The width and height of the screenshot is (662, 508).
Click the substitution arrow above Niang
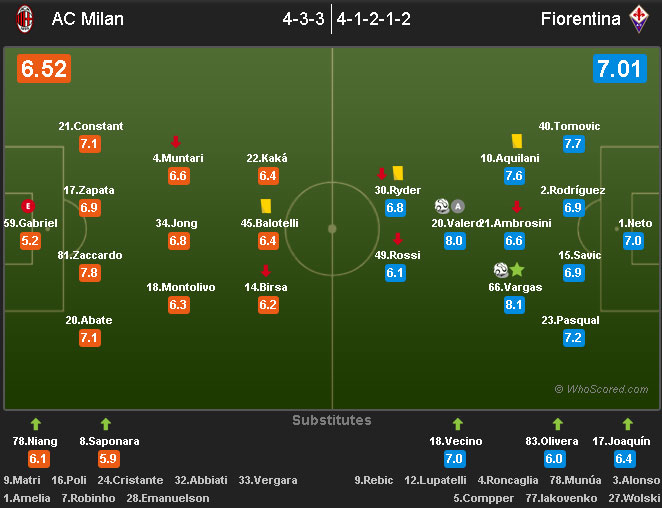(37, 423)
